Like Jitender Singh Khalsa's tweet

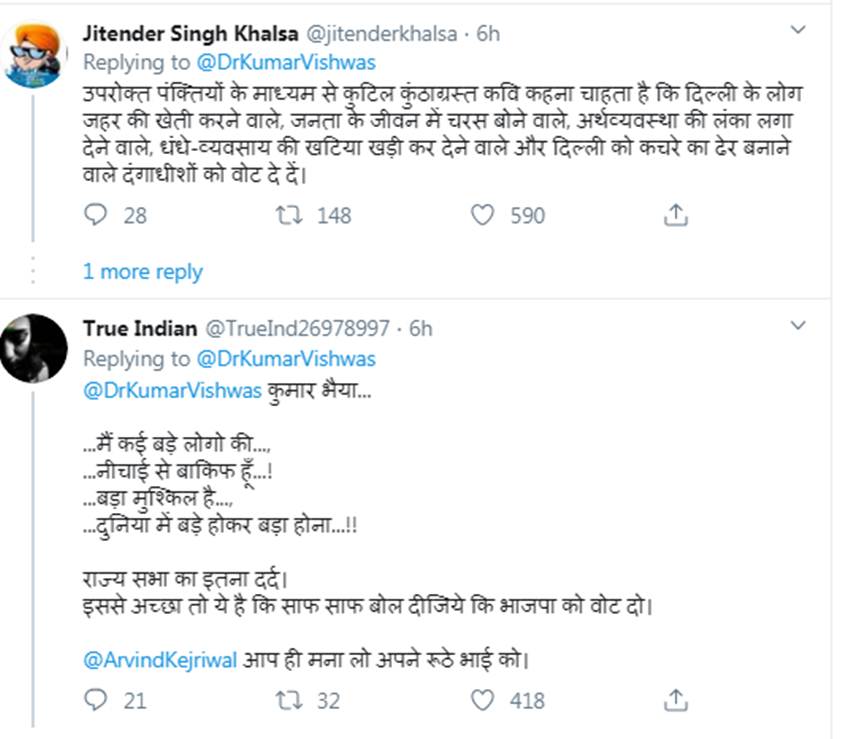click(x=482, y=215)
